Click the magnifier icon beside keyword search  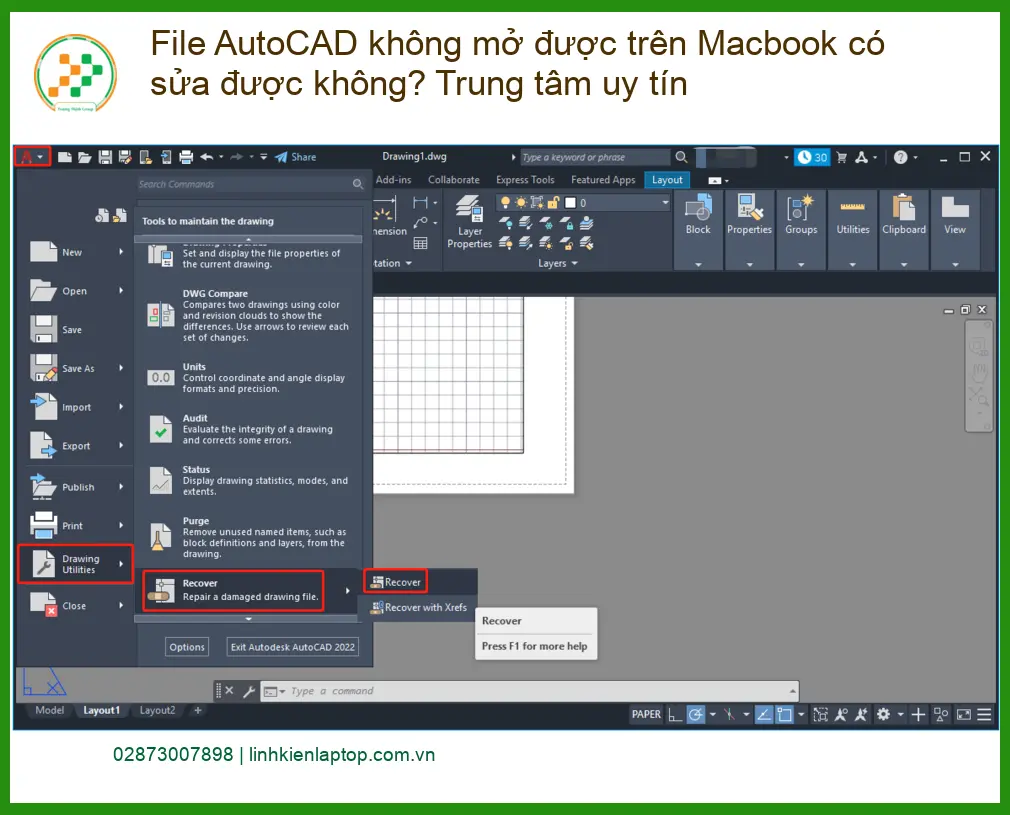681,157
